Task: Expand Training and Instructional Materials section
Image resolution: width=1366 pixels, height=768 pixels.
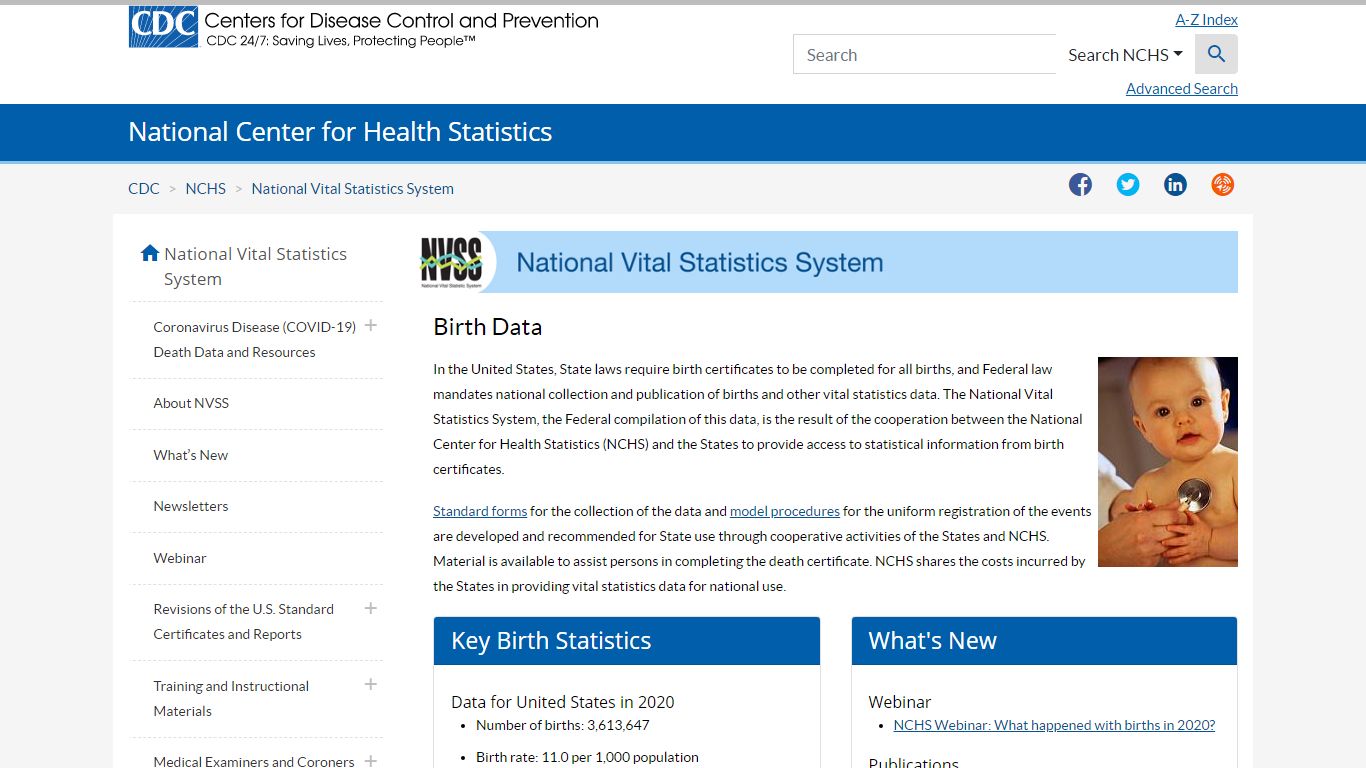Action: click(370, 684)
